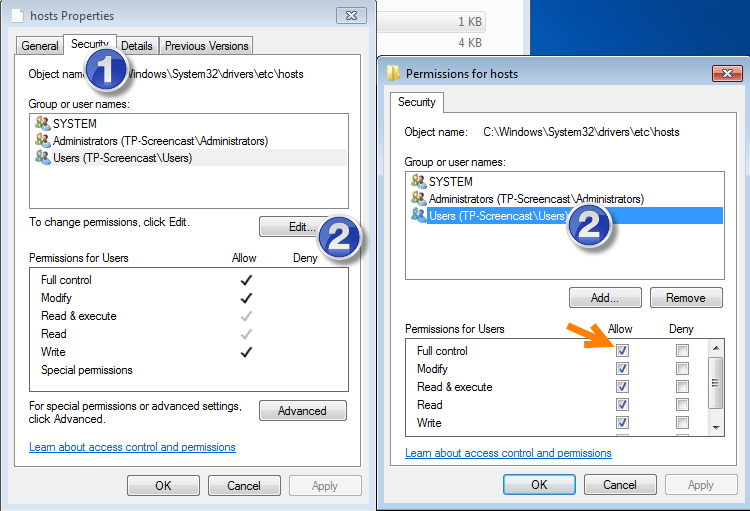Click the Administrators group icon in hosts Properties

pos(42,140)
